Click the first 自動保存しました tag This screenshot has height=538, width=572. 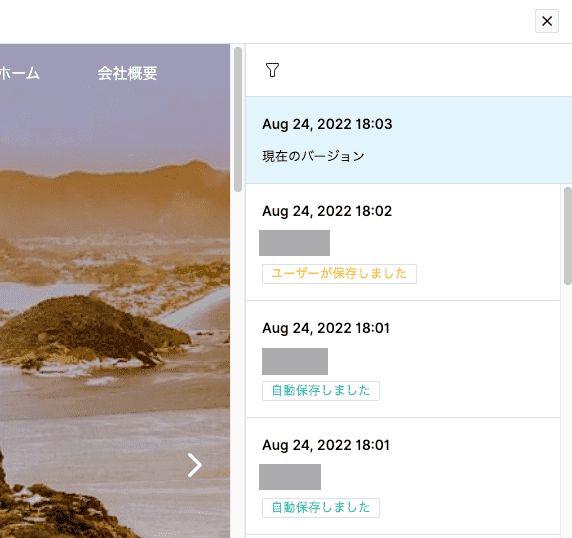(x=321, y=391)
